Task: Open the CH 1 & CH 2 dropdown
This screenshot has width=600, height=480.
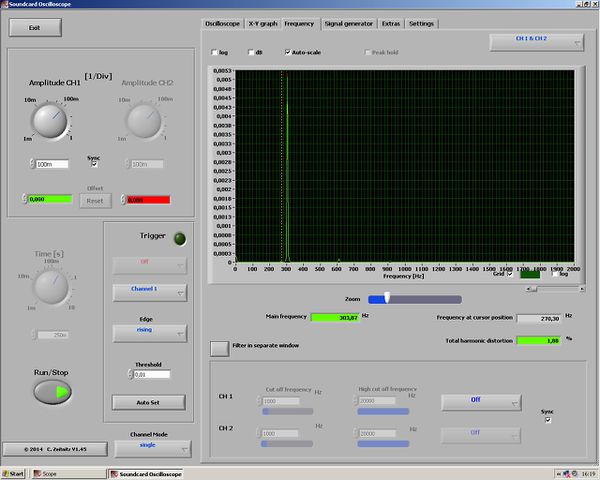Action: (x=535, y=40)
